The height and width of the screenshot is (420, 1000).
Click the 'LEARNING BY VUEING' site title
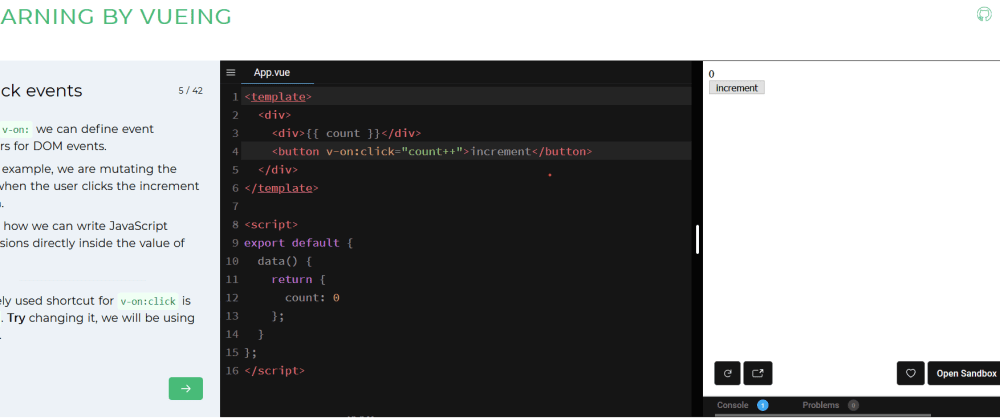[115, 17]
